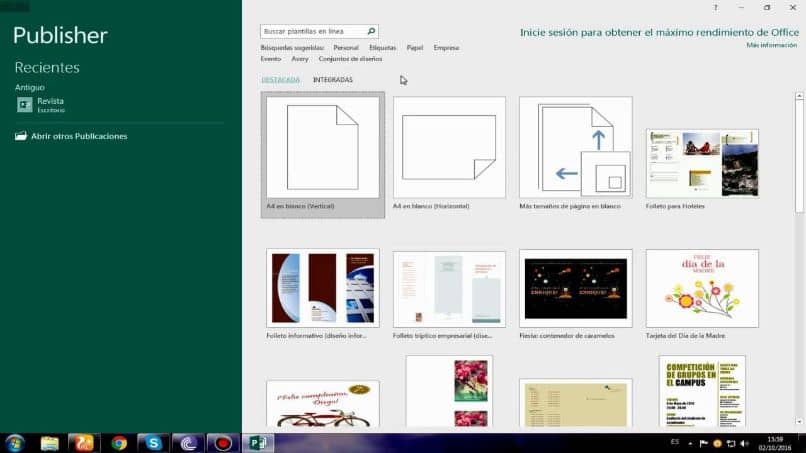Open the Windows Start menu

[14, 443]
